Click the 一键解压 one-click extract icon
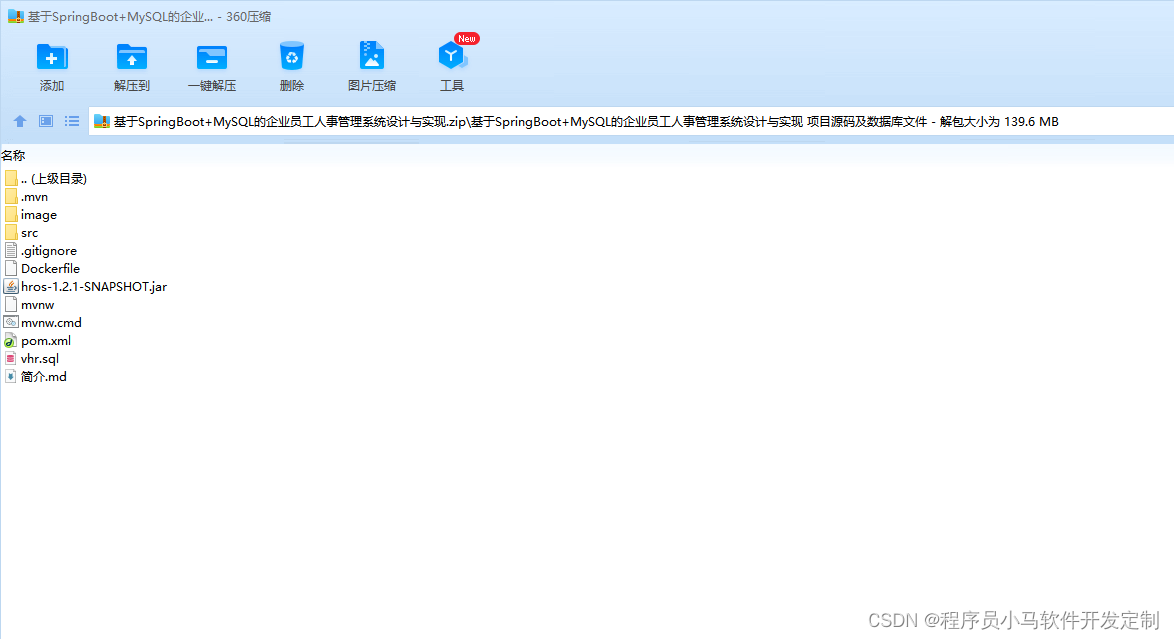 [x=212, y=57]
